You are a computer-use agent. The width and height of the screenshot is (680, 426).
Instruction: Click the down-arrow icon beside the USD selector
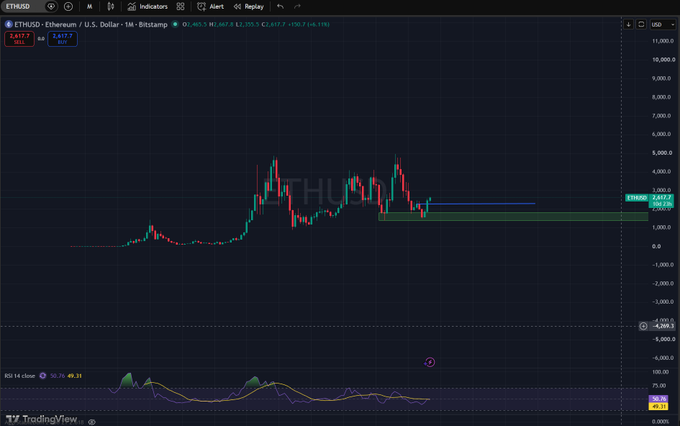pos(628,24)
